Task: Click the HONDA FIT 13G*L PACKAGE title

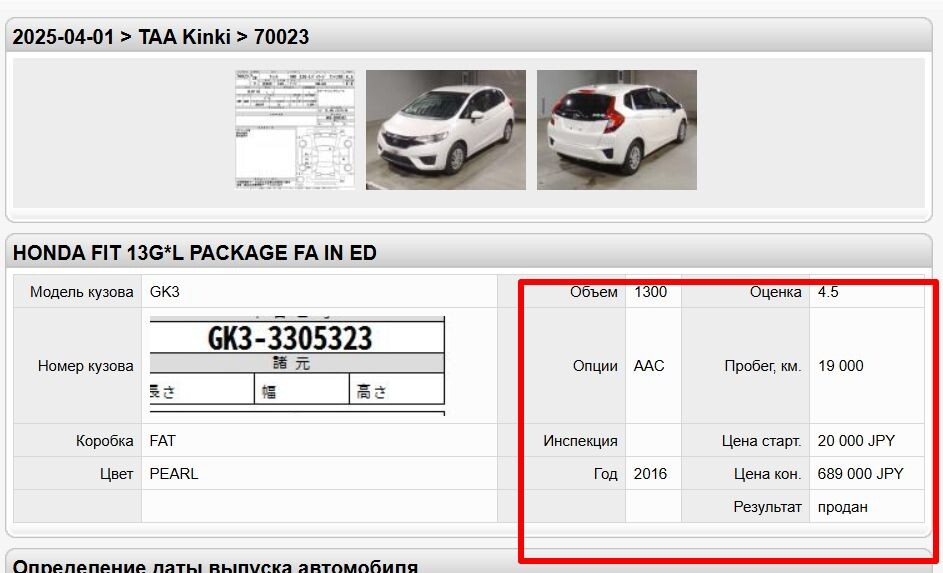Action: (x=195, y=253)
